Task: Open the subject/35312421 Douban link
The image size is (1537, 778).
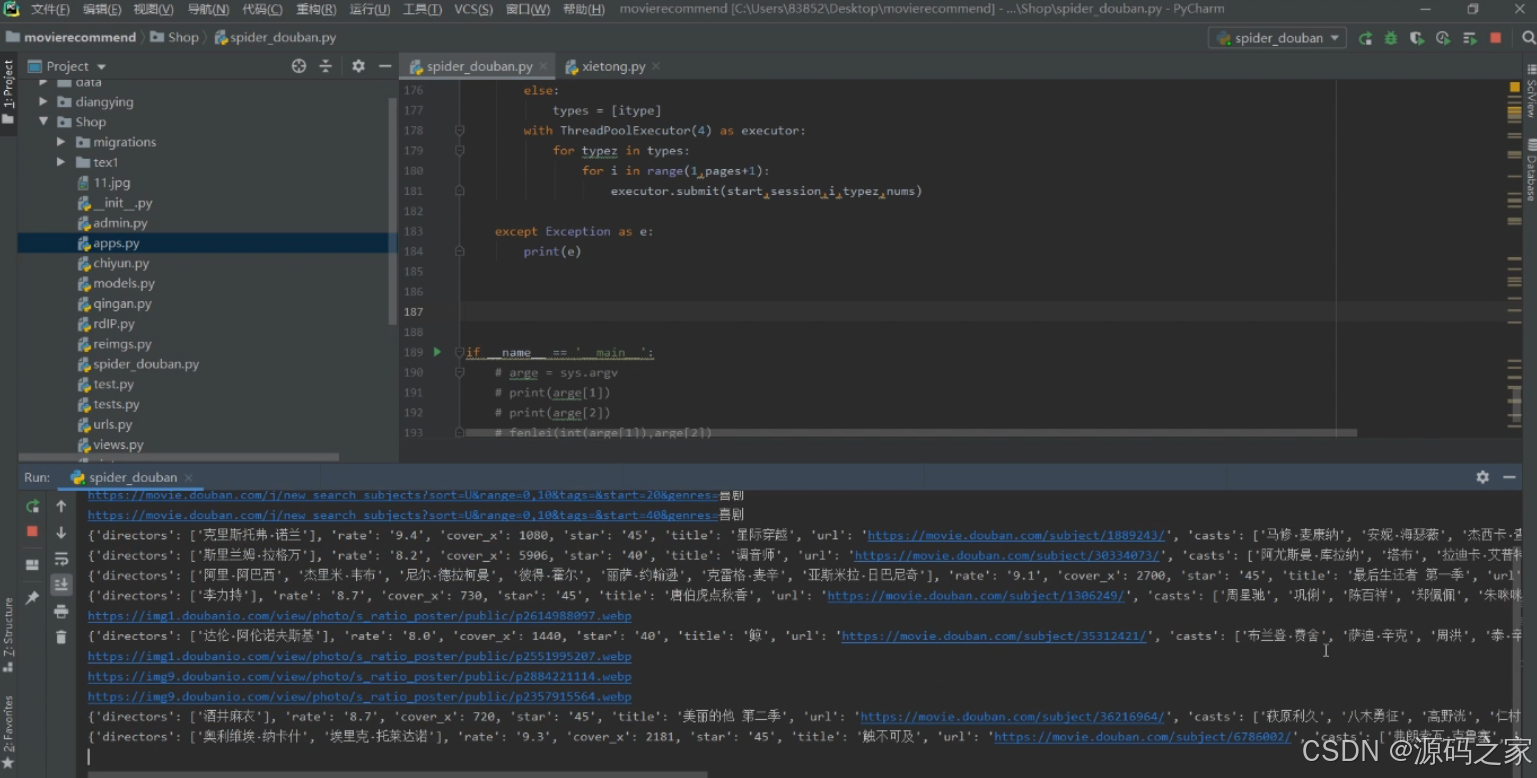Action: pyautogui.click(x=993, y=636)
